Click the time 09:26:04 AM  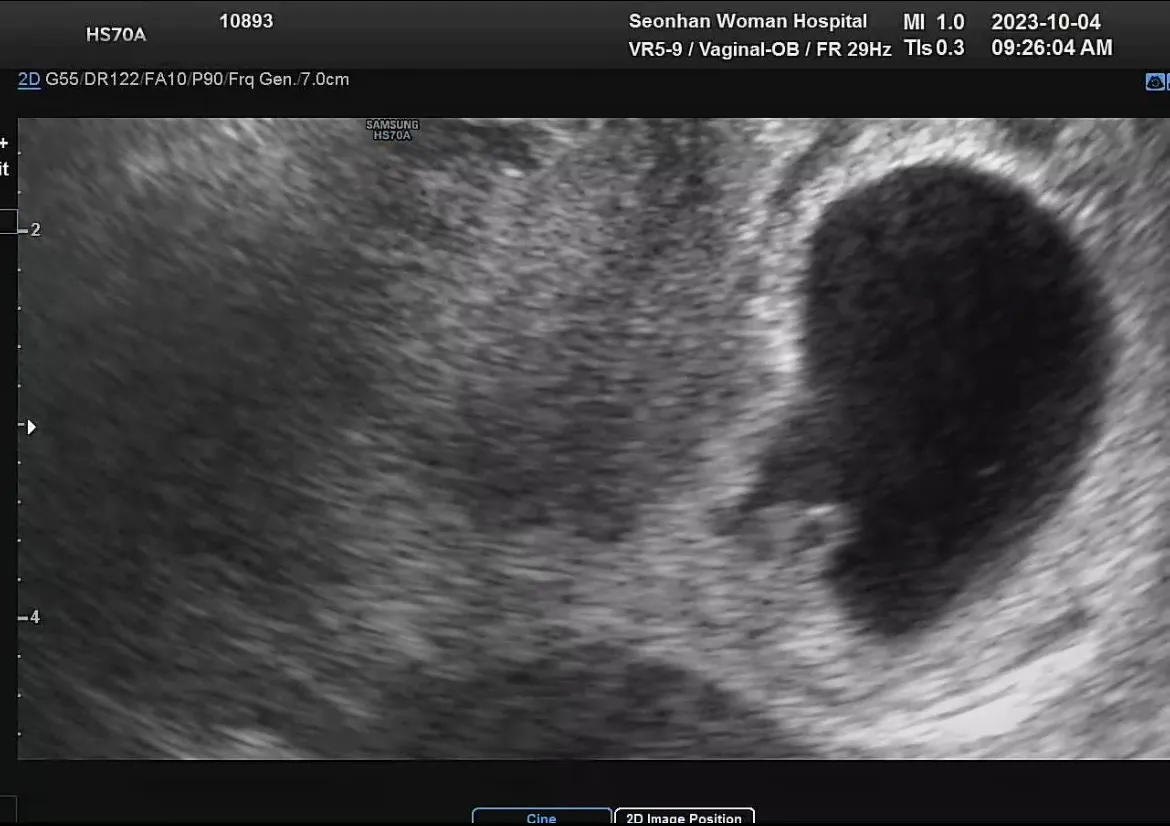(1051, 48)
